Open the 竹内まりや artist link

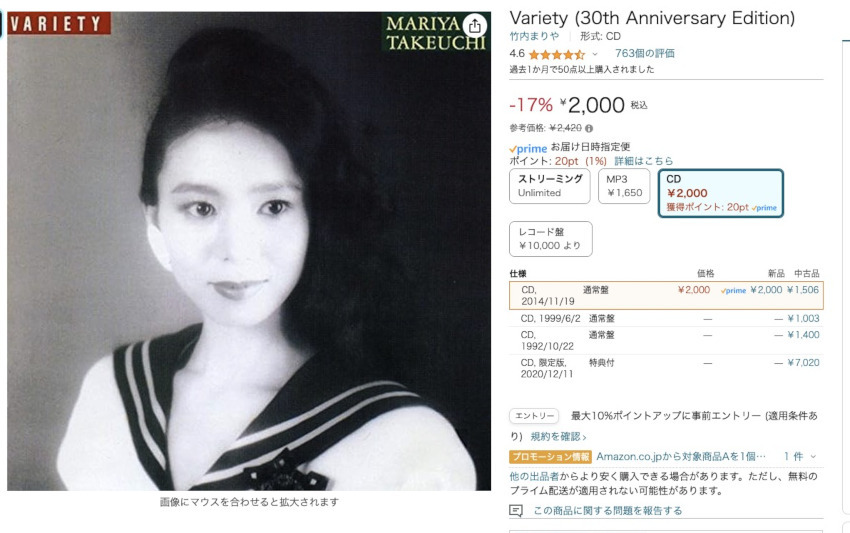pyautogui.click(x=534, y=36)
